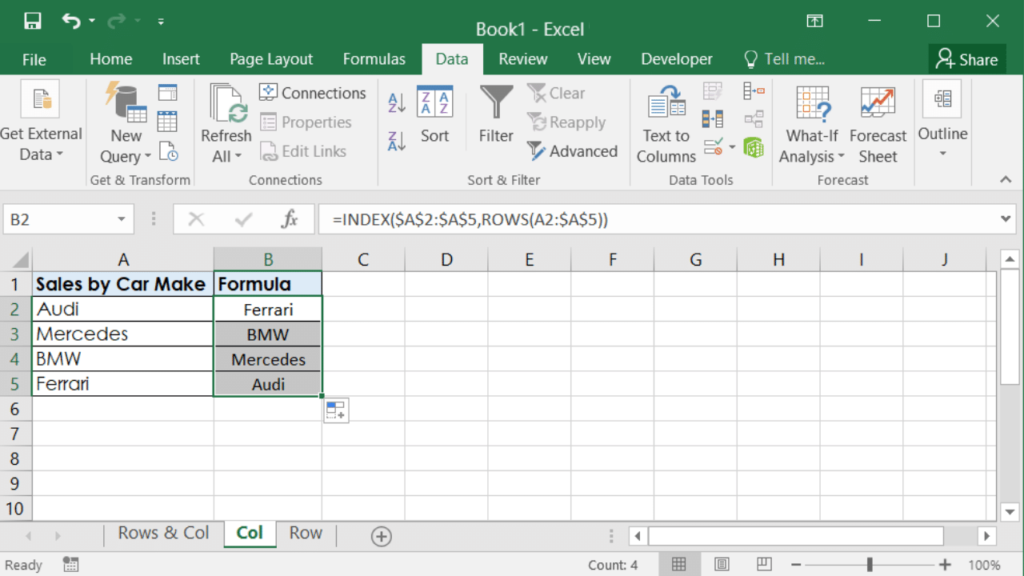The width and height of the screenshot is (1024, 576).
Task: Select cell A3 containing Mercedes
Action: (122, 334)
